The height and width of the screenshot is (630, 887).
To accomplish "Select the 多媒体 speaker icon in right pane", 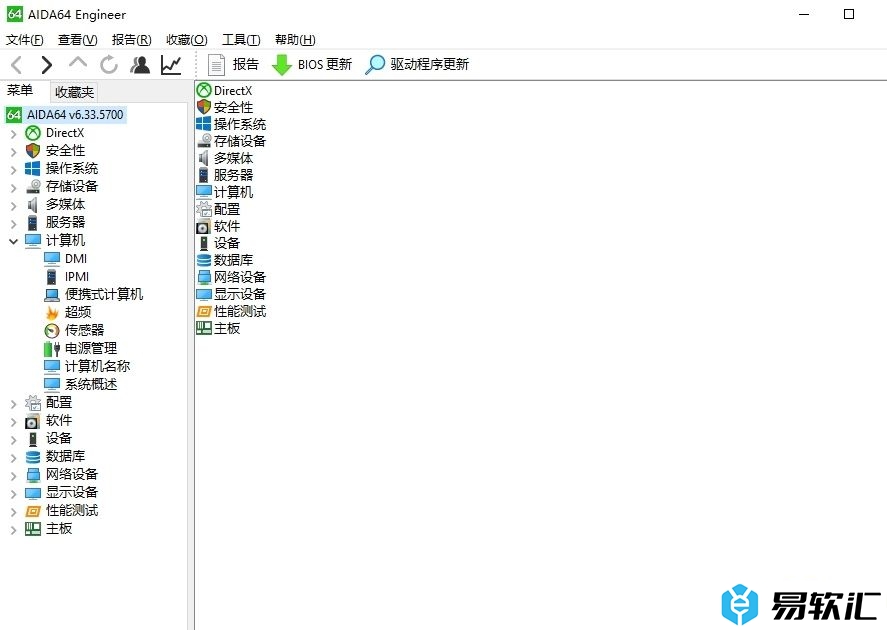I will click(x=204, y=158).
